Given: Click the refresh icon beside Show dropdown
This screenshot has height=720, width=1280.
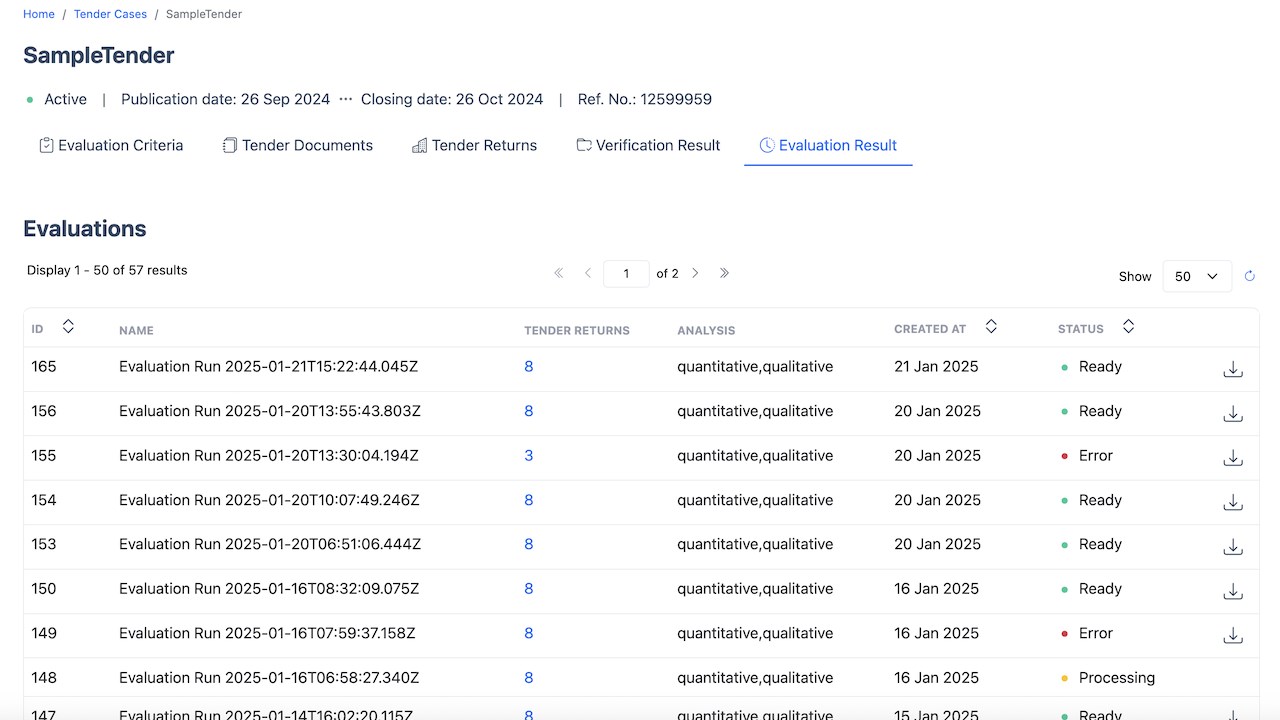Looking at the screenshot, I should [x=1249, y=276].
